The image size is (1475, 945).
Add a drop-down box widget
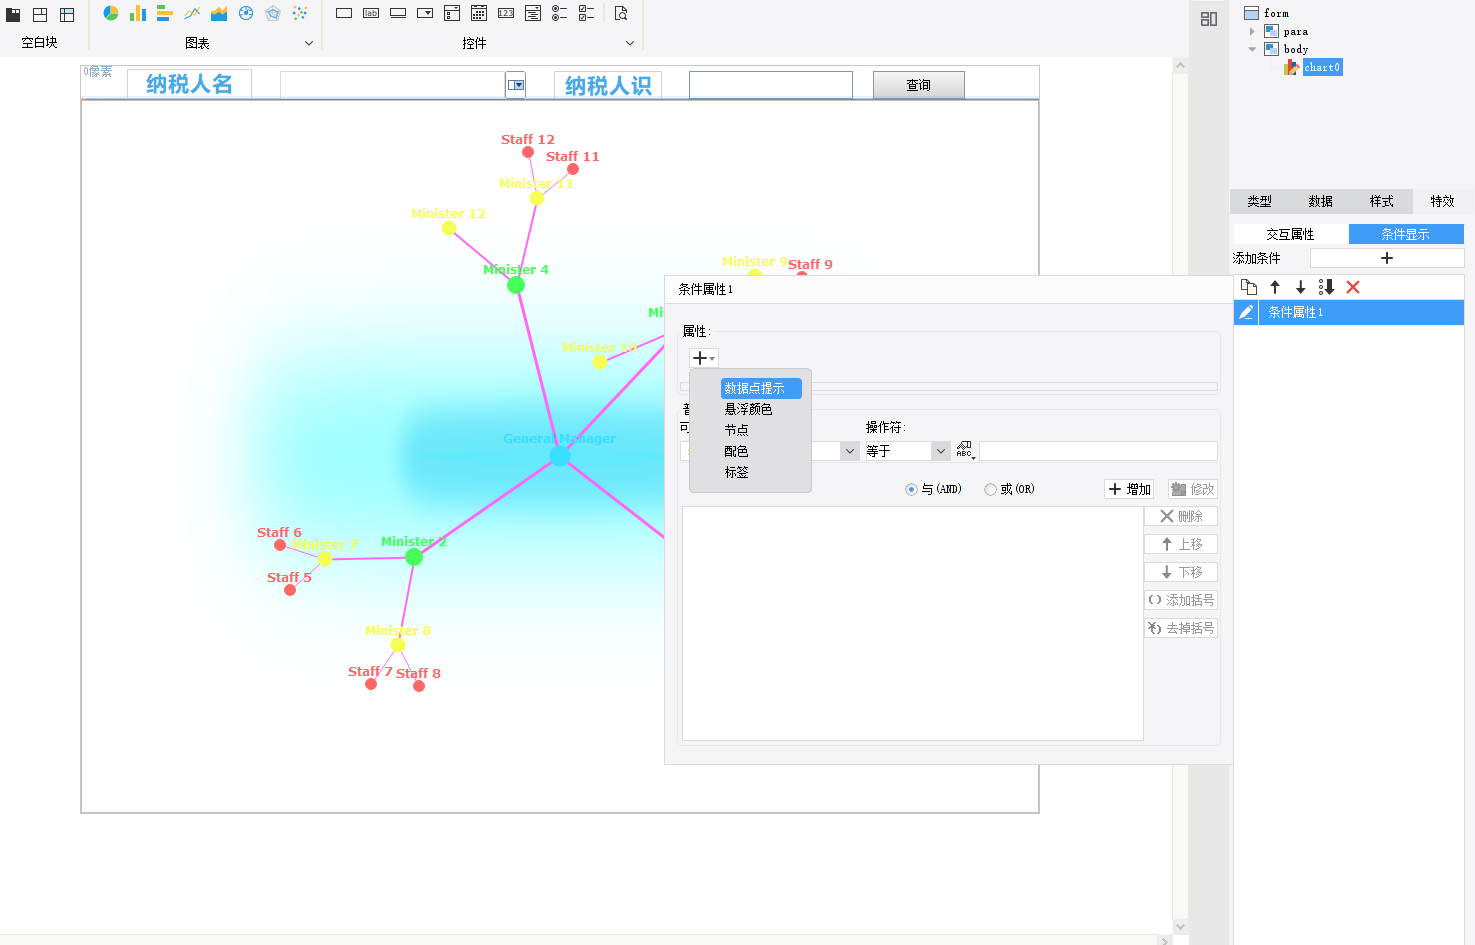click(x=425, y=13)
